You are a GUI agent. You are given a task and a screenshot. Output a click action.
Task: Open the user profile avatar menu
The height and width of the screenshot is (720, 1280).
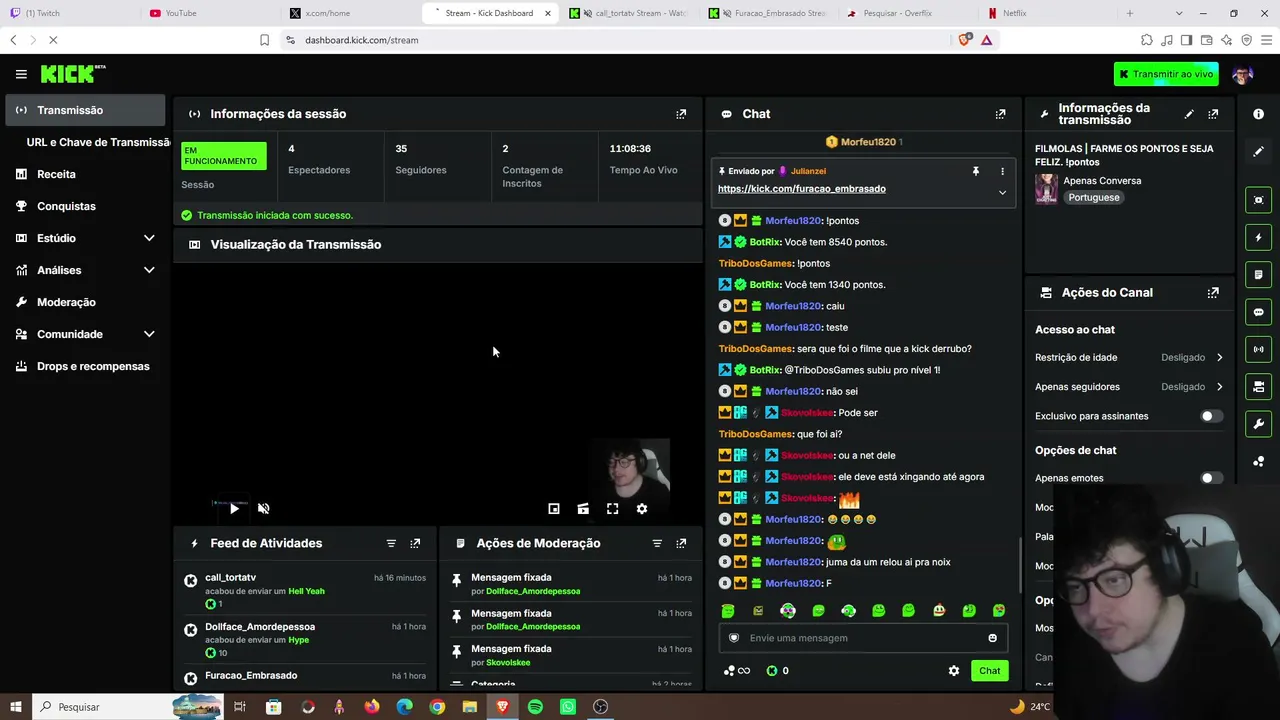click(x=1242, y=74)
